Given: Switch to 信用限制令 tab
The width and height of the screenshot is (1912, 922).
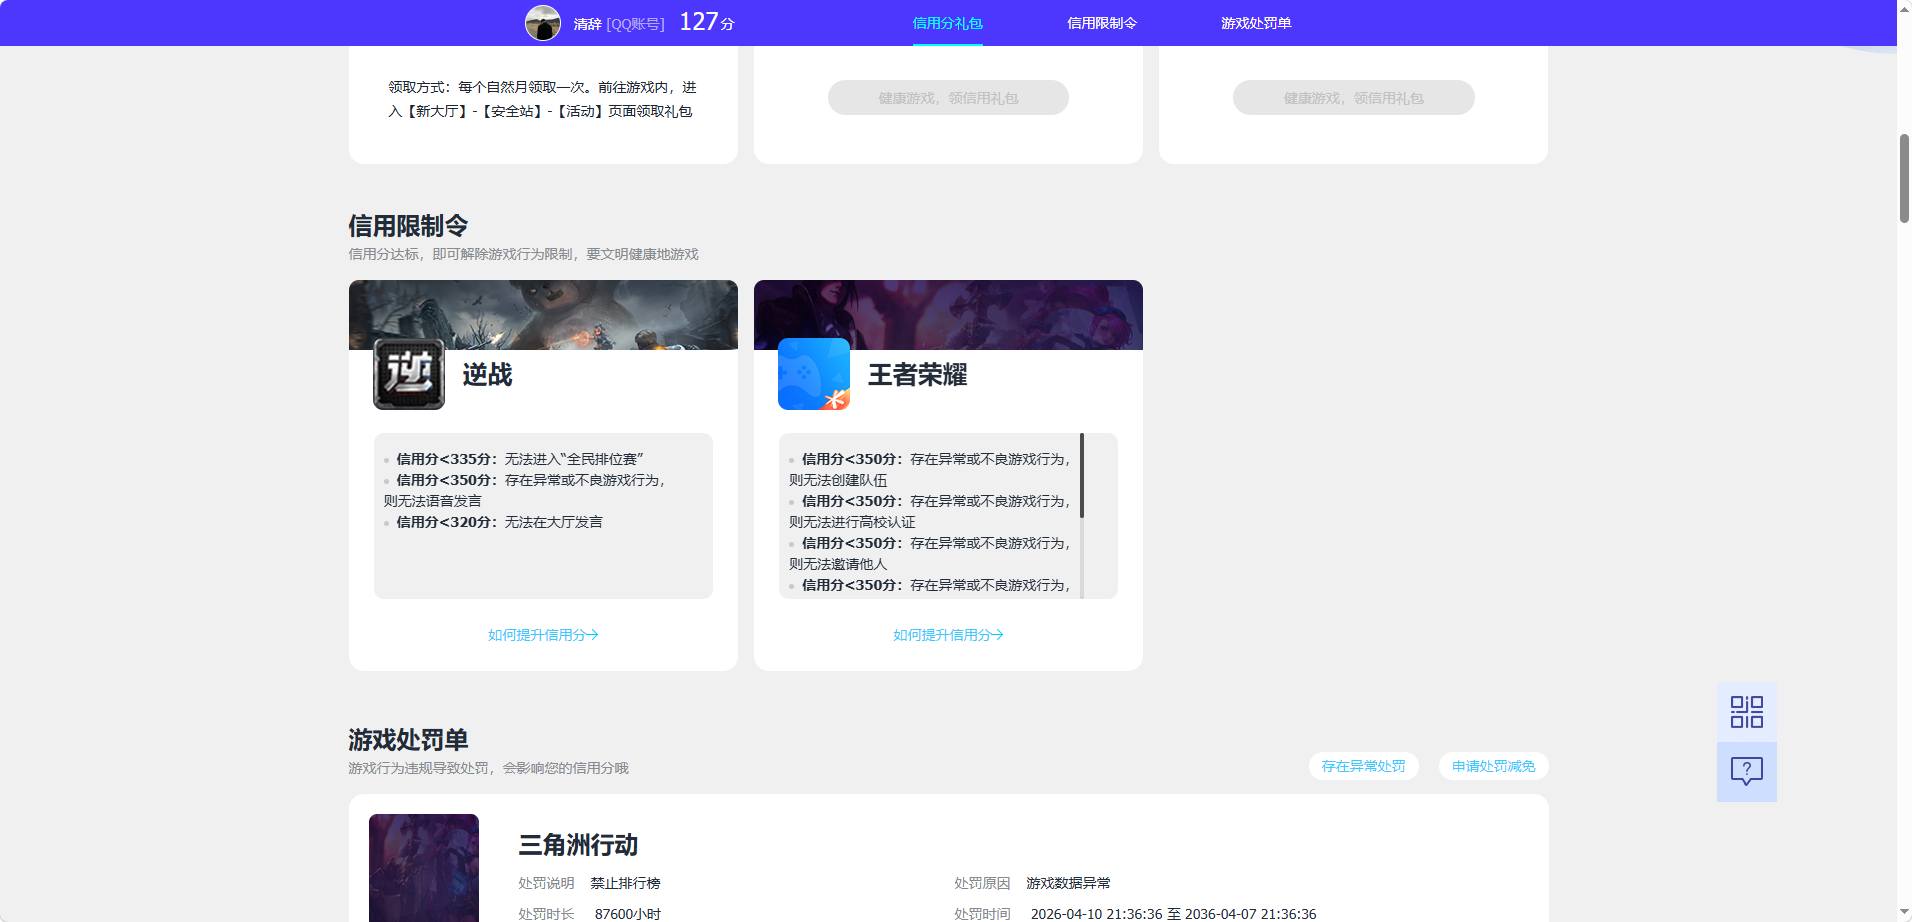Looking at the screenshot, I should tap(1101, 23).
